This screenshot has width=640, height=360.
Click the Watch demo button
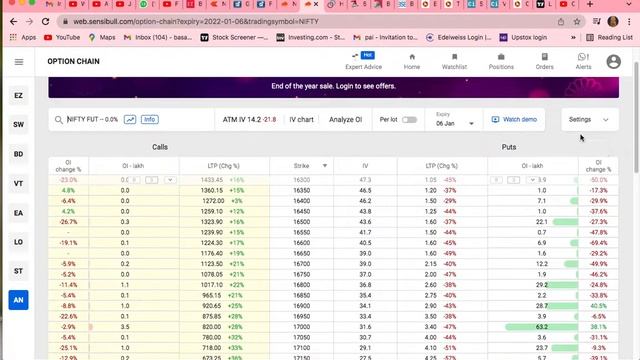pyautogui.click(x=514, y=120)
